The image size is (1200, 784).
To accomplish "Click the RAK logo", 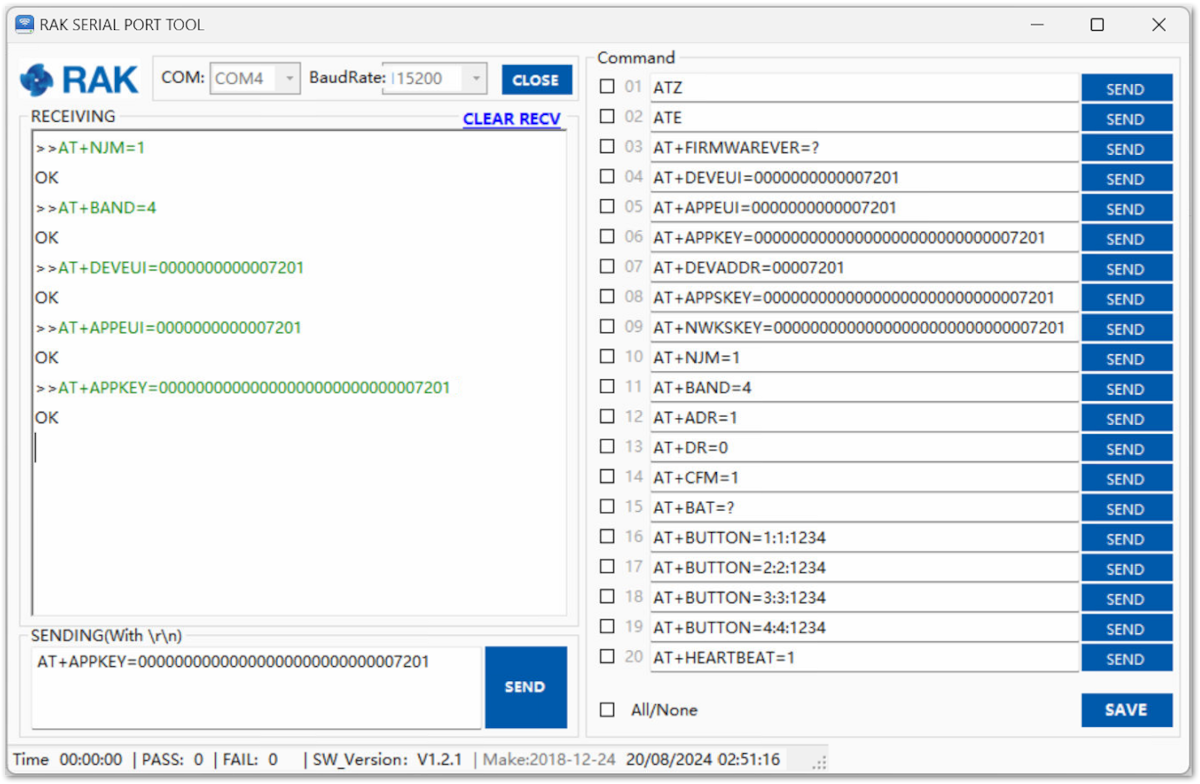I will 80,79.
